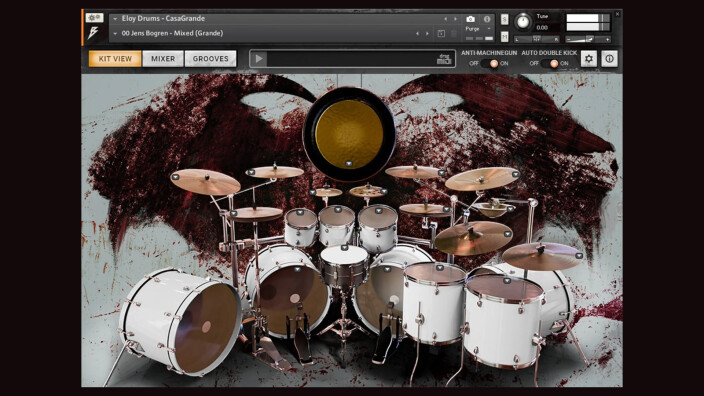Open the snare drum dropdown arrow

click(x=344, y=248)
